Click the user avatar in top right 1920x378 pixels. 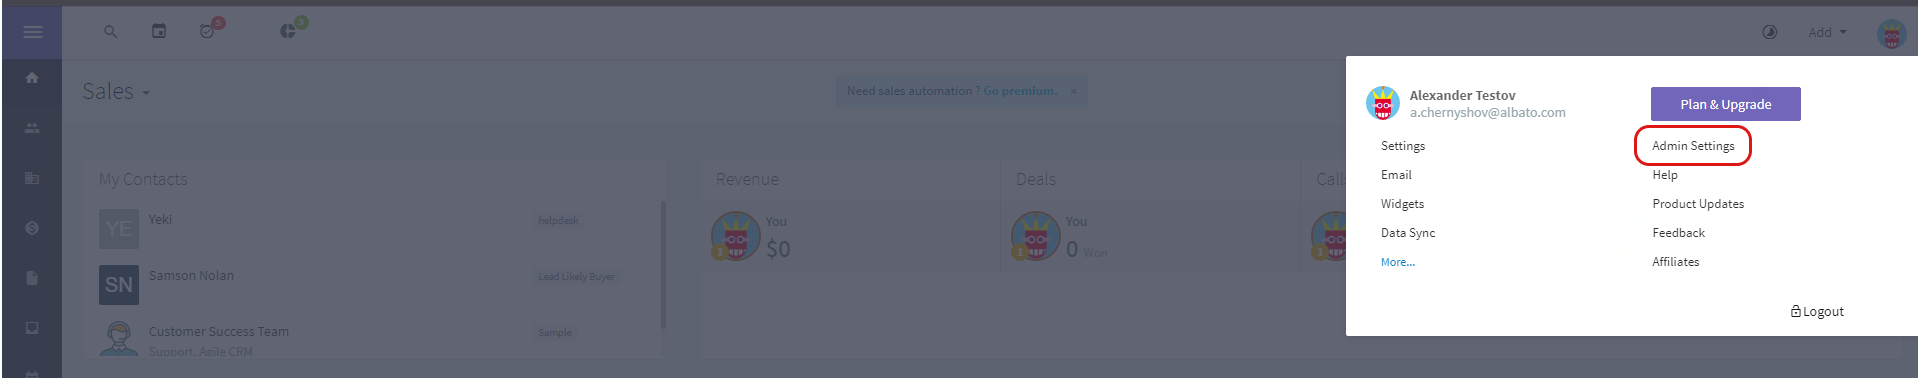[1891, 34]
